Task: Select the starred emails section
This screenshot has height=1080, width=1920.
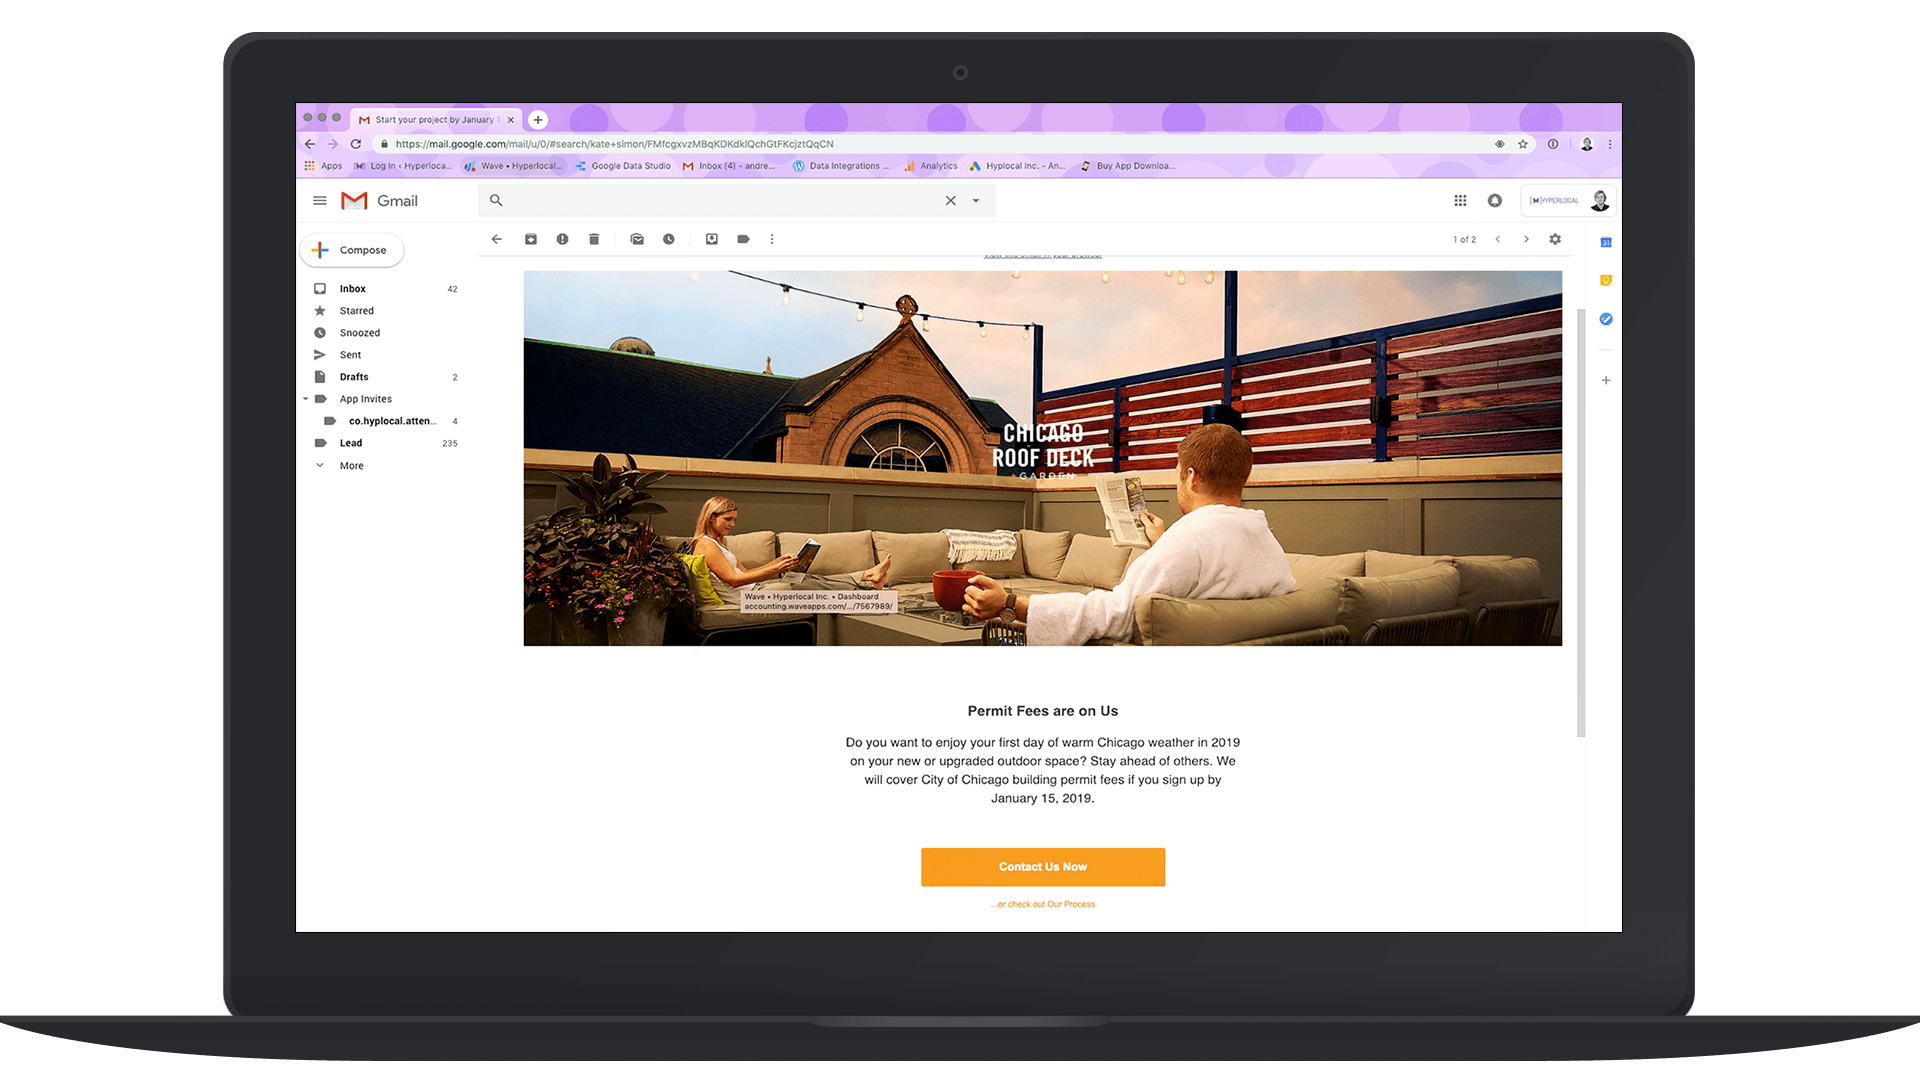Action: pos(355,310)
